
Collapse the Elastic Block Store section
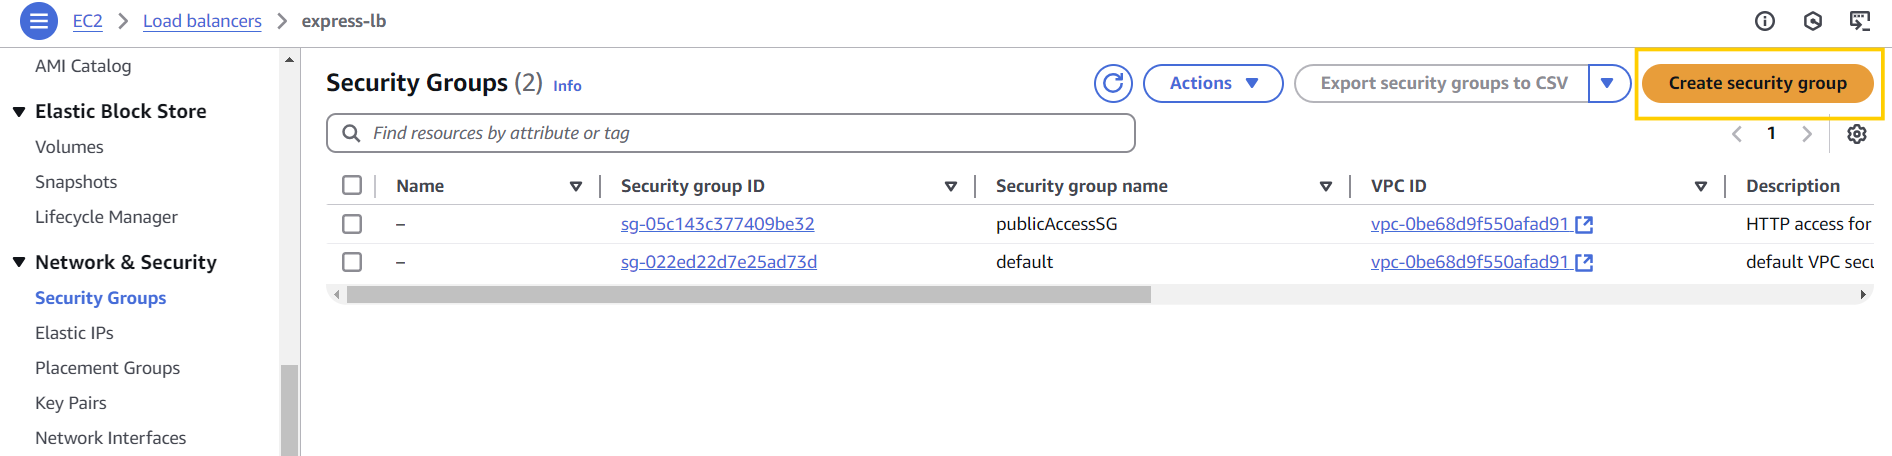(x=19, y=112)
